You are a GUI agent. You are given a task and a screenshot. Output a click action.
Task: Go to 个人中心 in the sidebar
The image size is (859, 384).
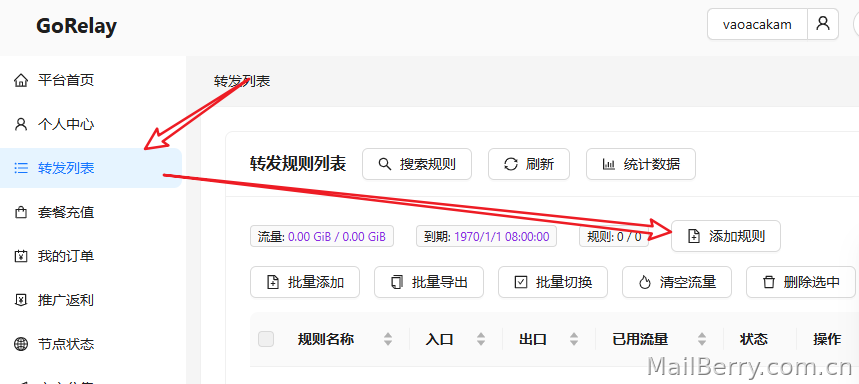click(91, 124)
